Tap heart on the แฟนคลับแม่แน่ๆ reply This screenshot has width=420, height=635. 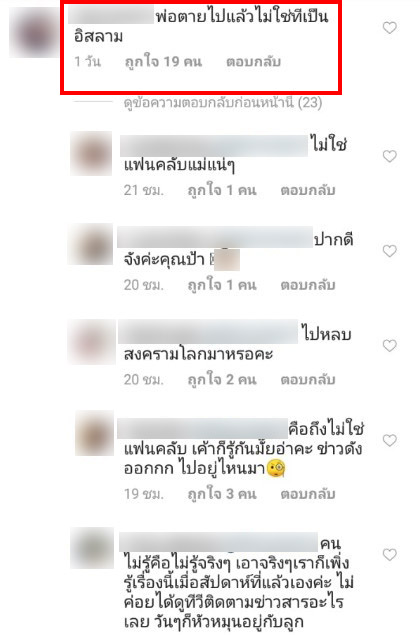click(x=390, y=156)
